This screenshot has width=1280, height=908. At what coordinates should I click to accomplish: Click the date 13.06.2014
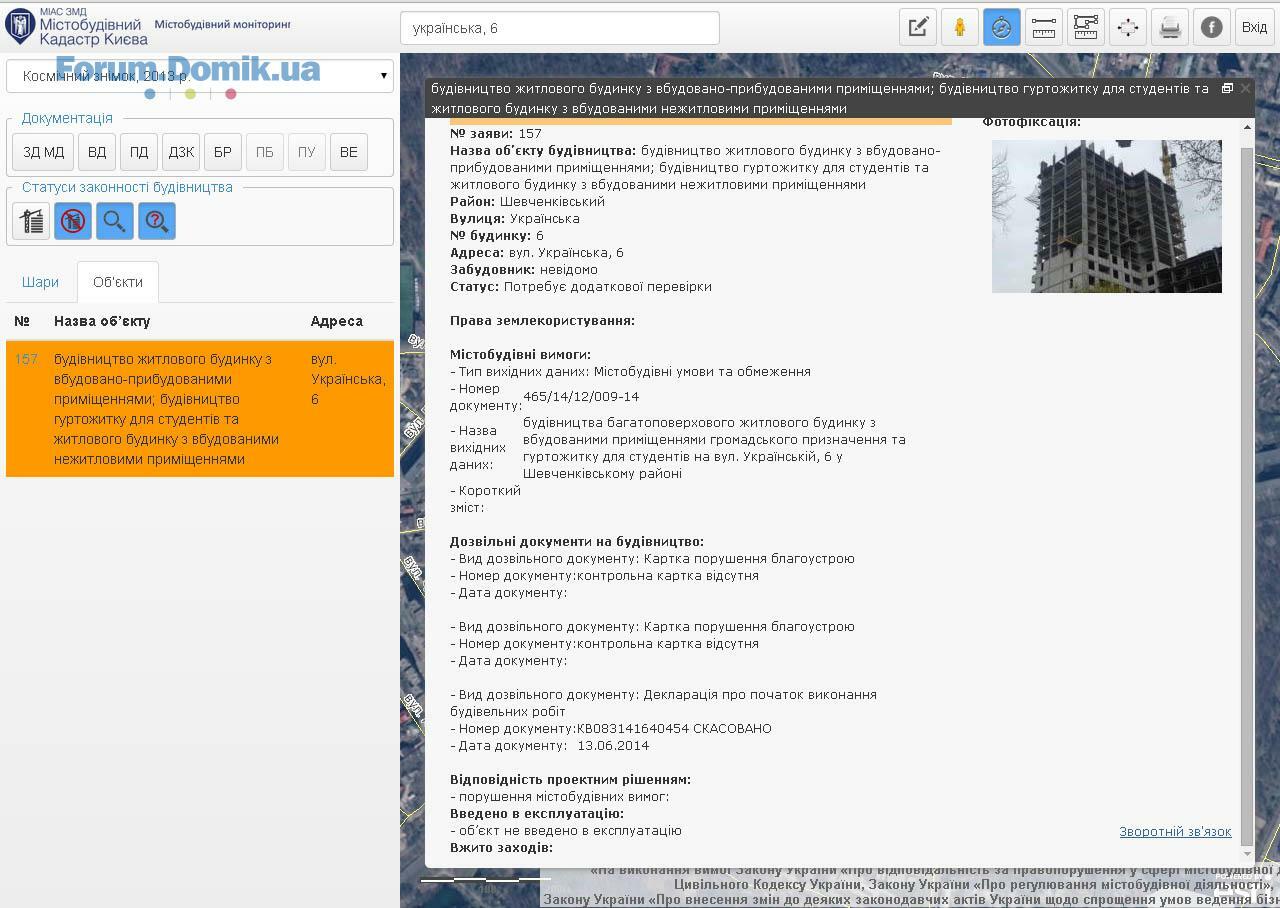tap(613, 746)
